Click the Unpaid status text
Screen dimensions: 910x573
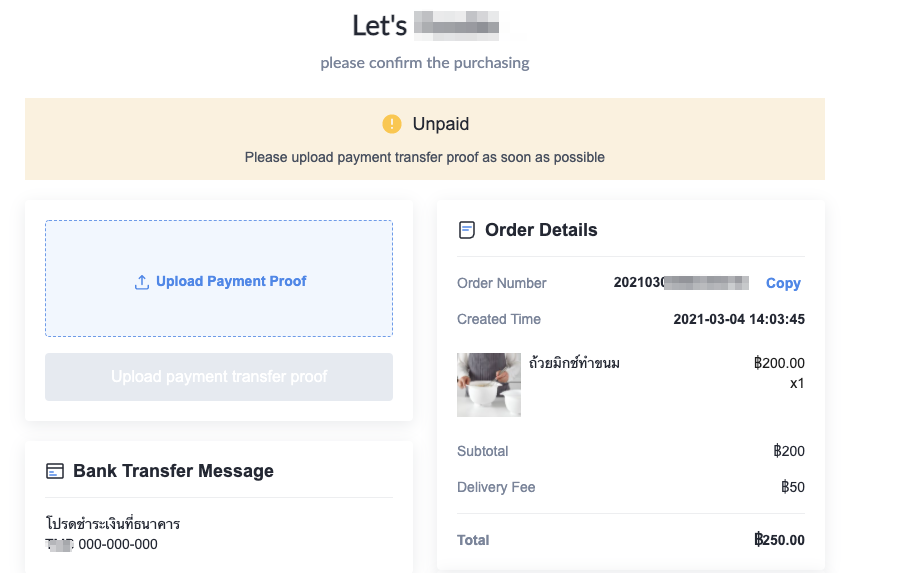tap(440, 124)
